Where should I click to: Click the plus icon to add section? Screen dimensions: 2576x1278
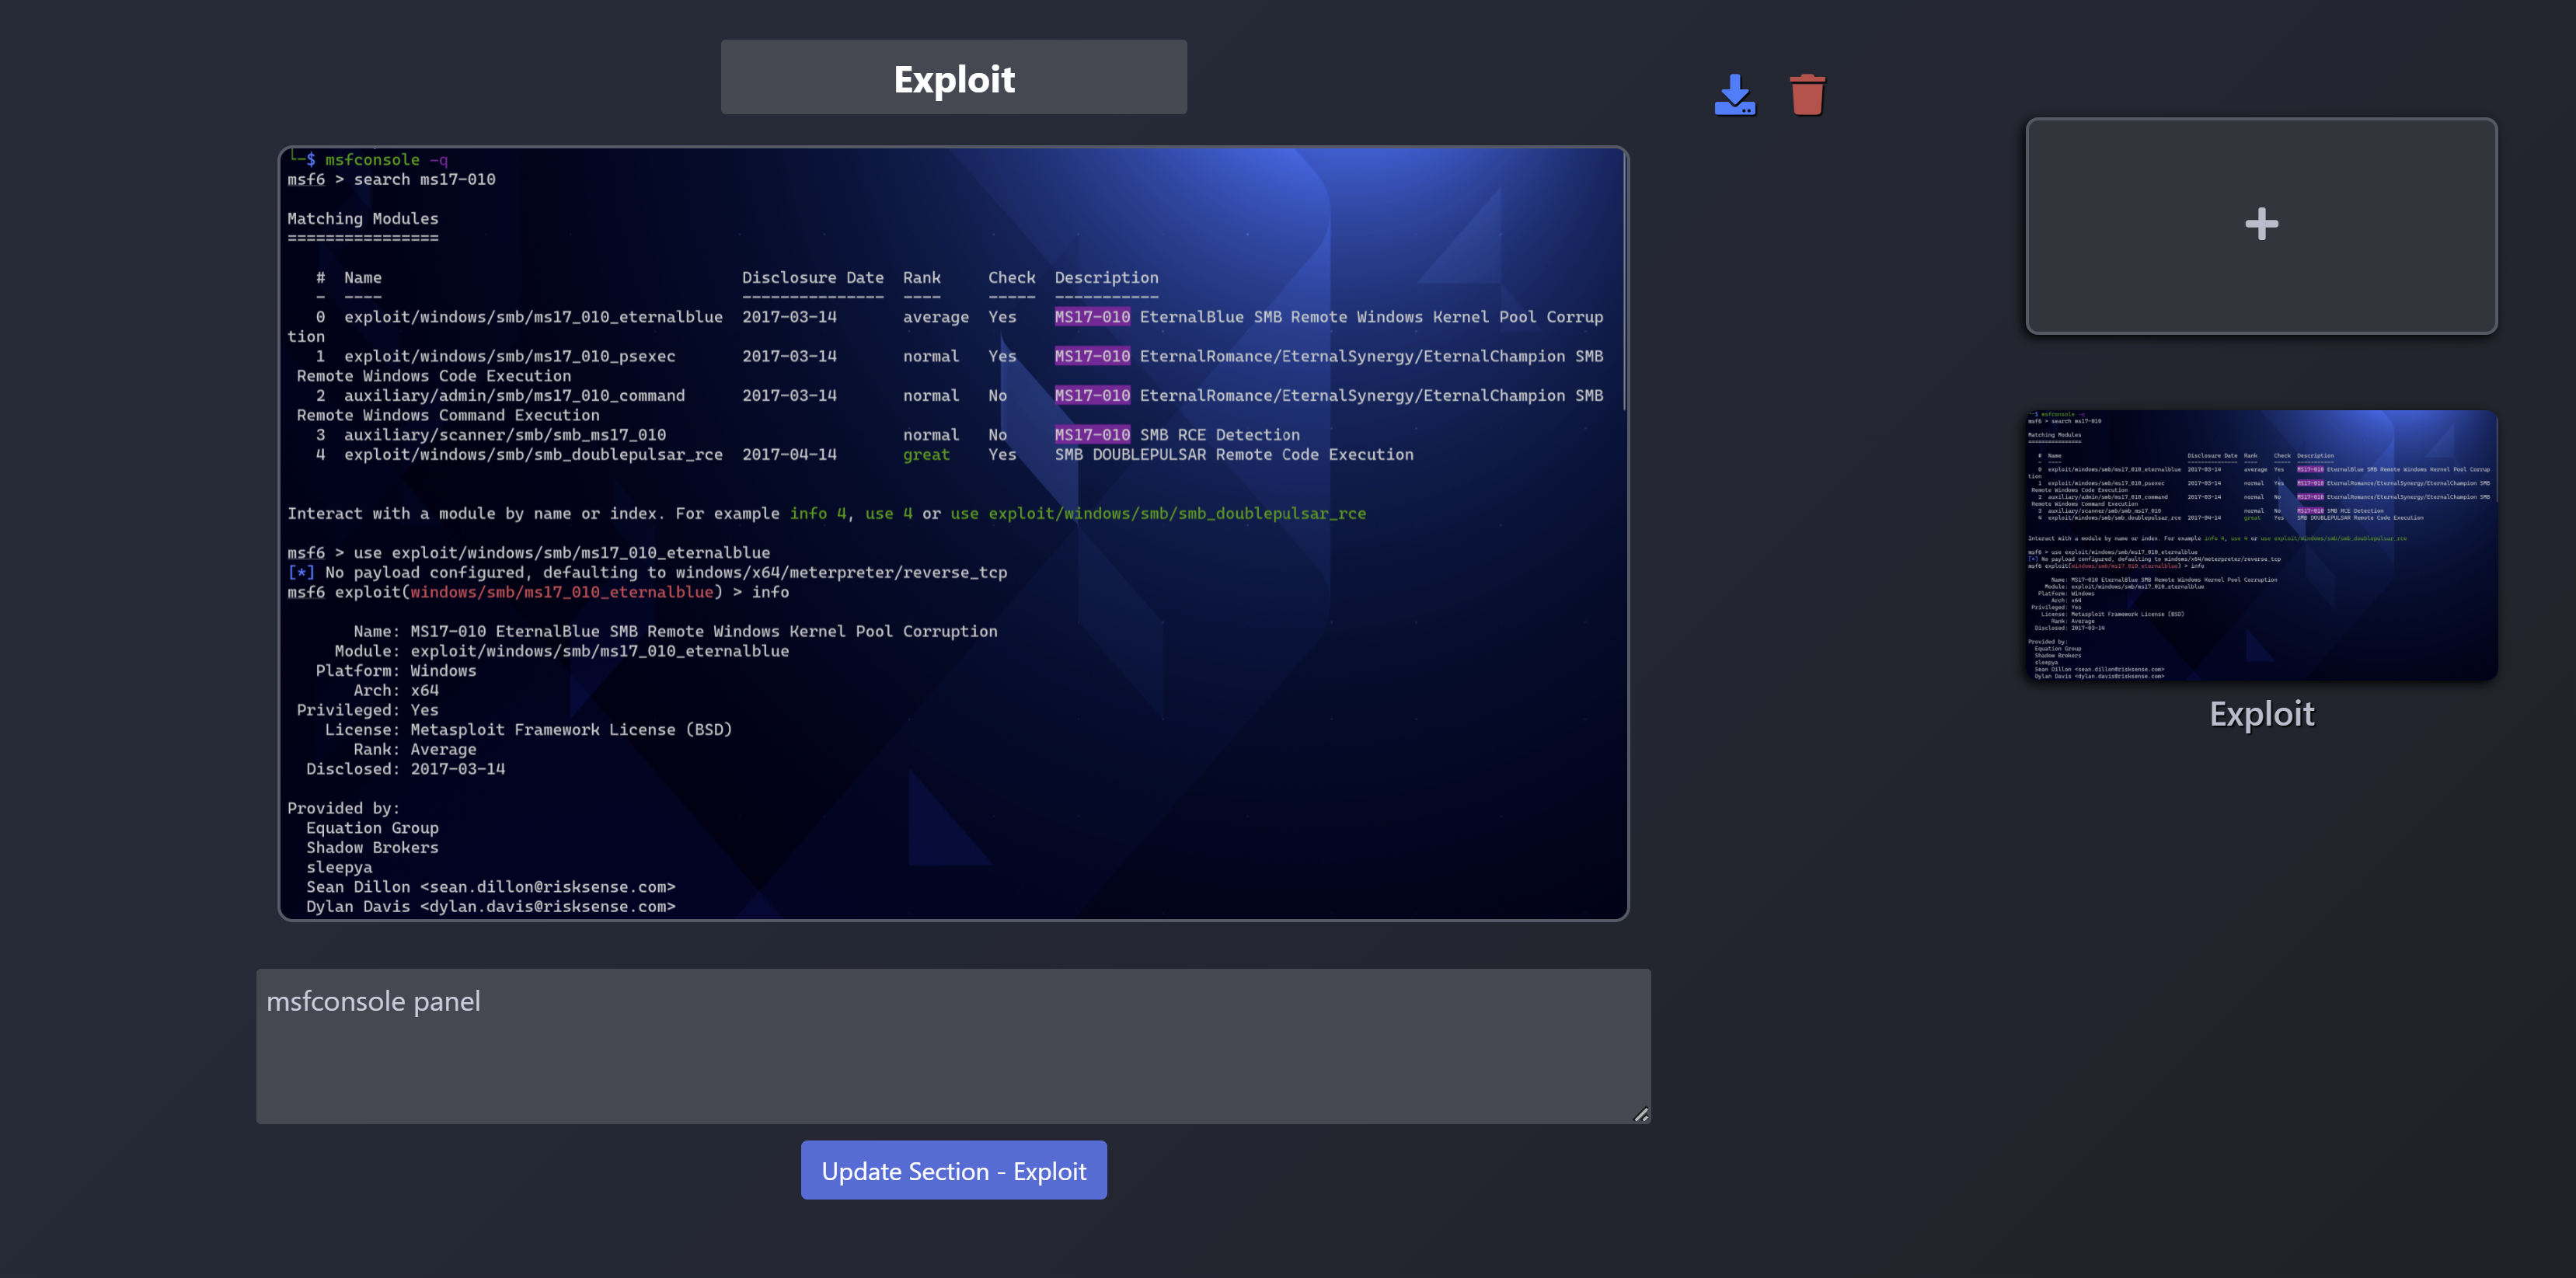point(2260,225)
